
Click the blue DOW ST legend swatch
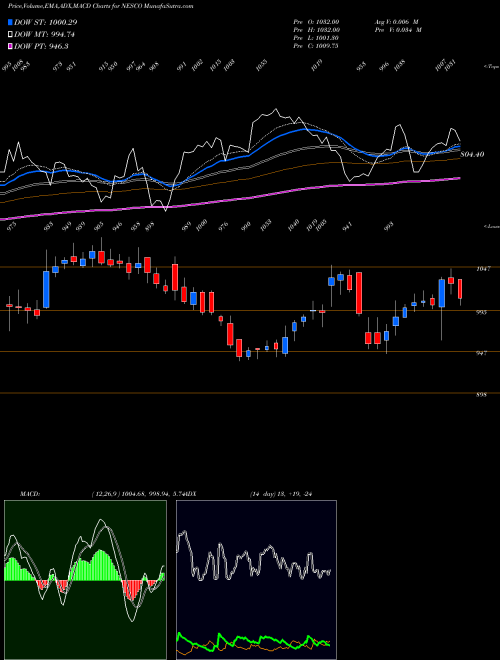click(10, 22)
